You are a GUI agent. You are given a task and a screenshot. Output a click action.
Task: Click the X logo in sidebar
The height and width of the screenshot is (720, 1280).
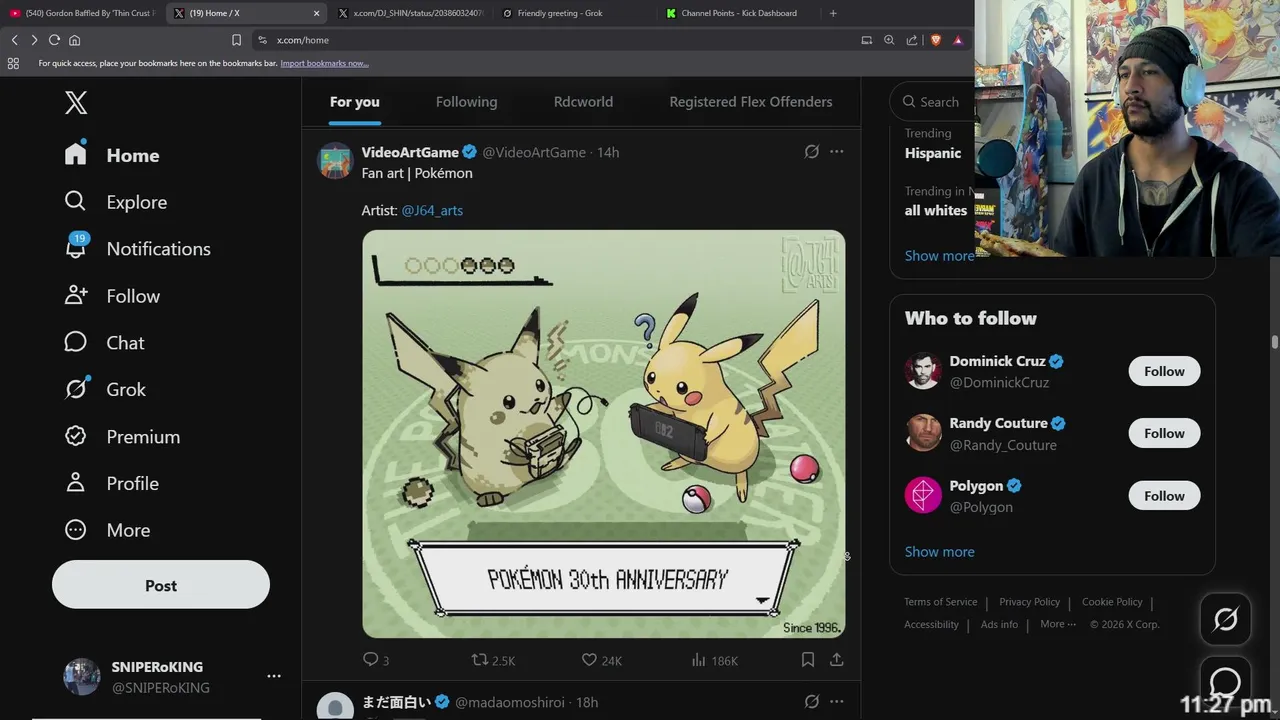(76, 102)
